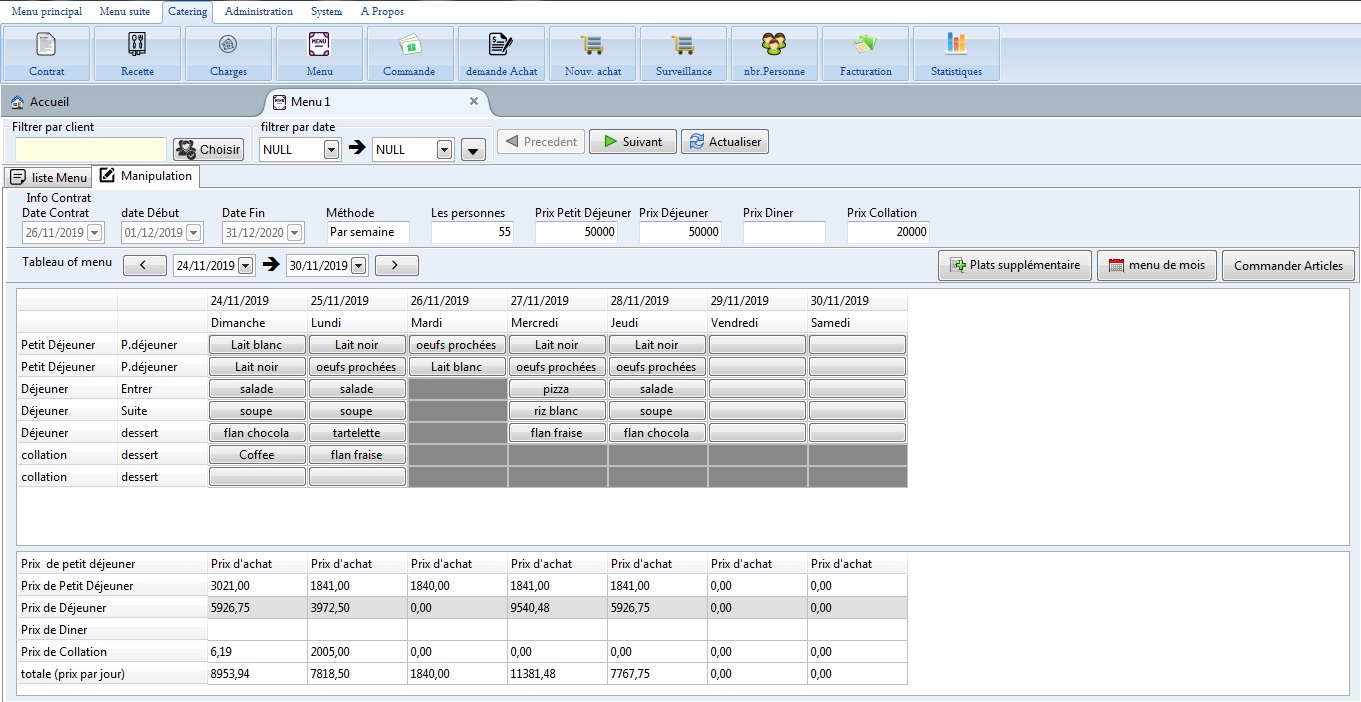Select Sunday's Coffee collation cell
This screenshot has height=702, width=1361.
257,455
